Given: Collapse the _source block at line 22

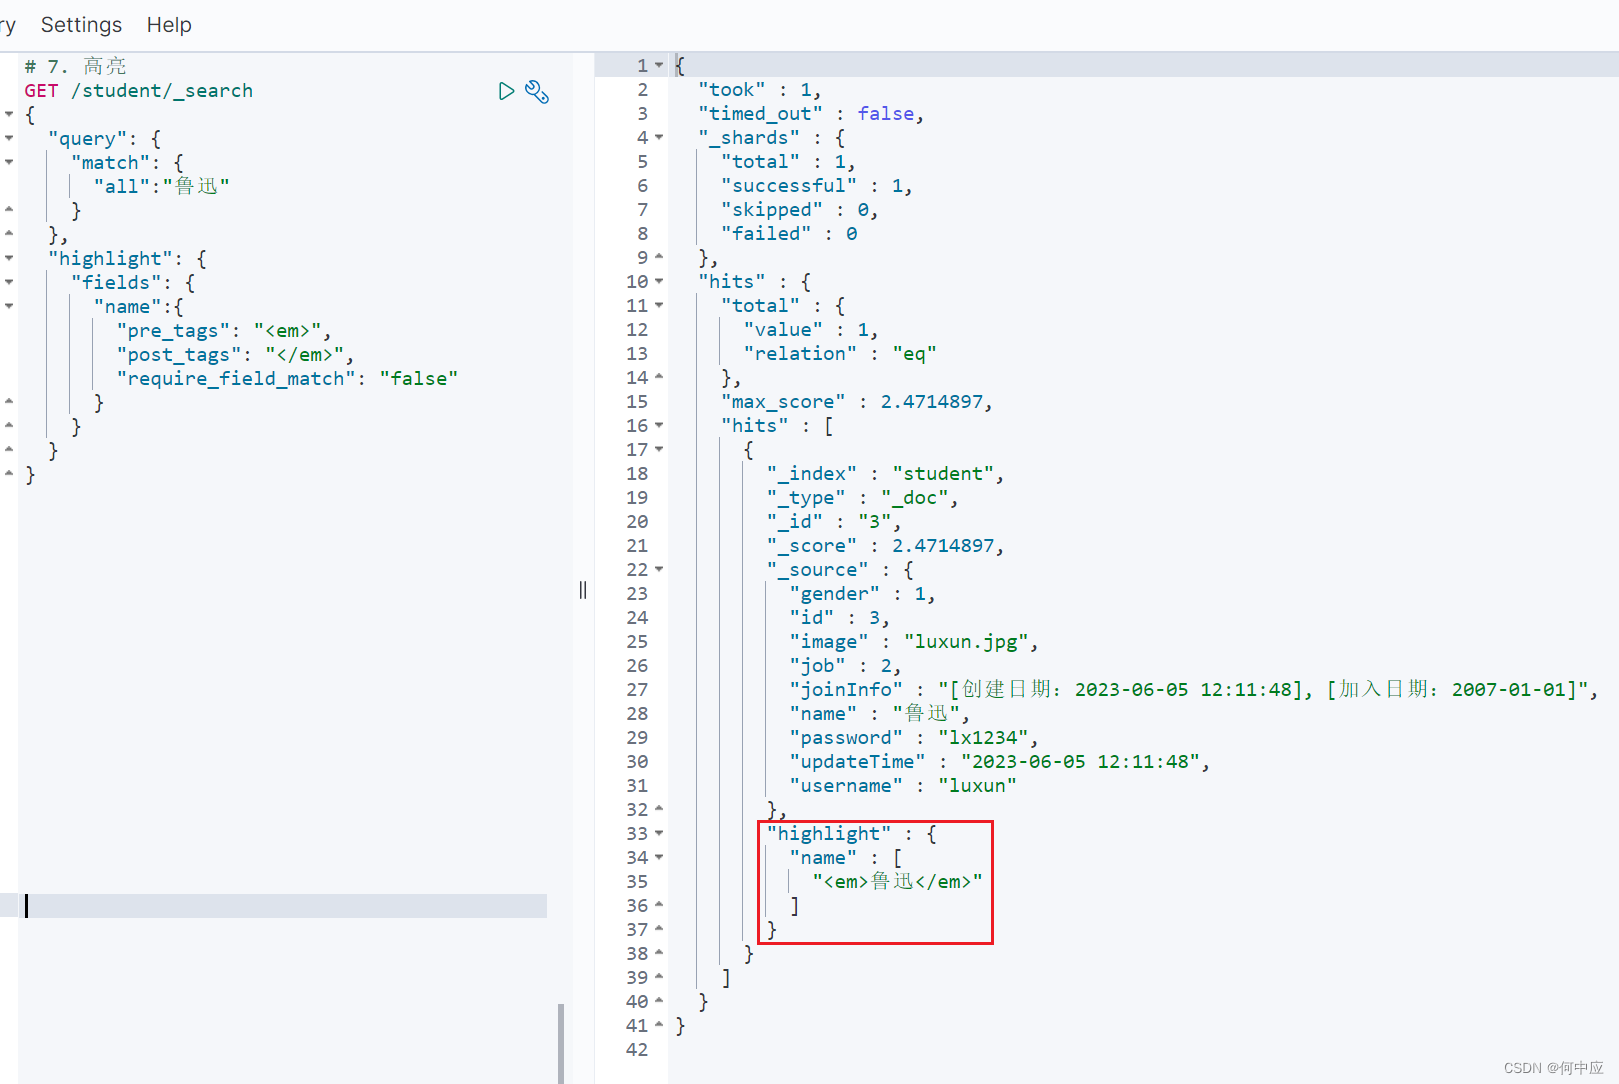Looking at the screenshot, I should (x=659, y=569).
